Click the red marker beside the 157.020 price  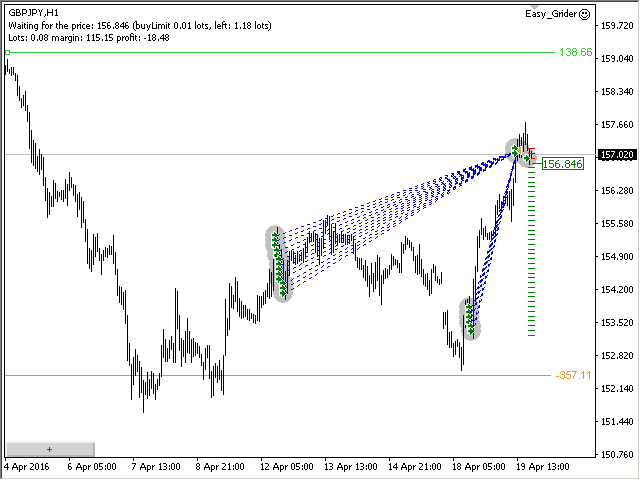click(532, 155)
